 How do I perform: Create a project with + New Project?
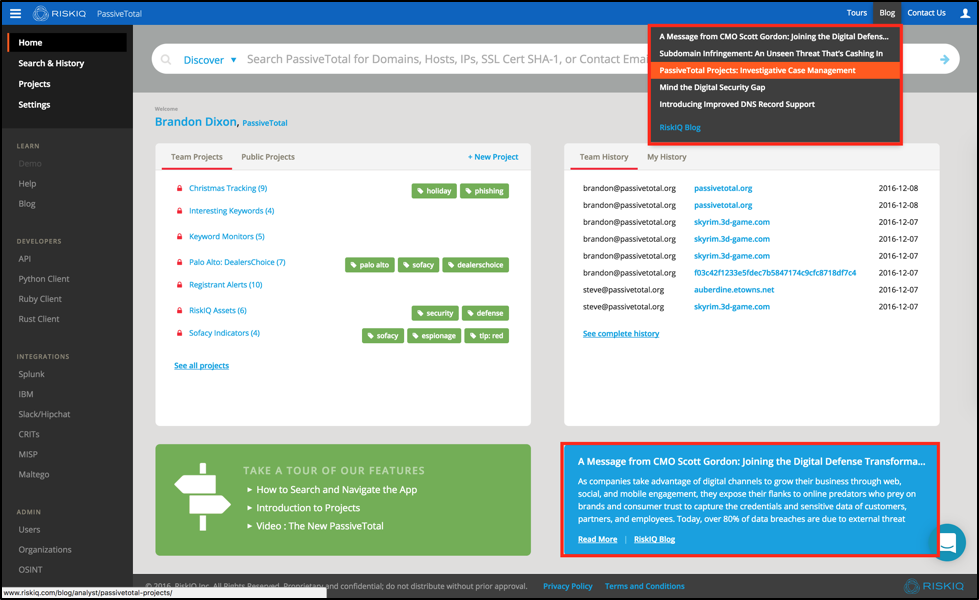tap(493, 157)
